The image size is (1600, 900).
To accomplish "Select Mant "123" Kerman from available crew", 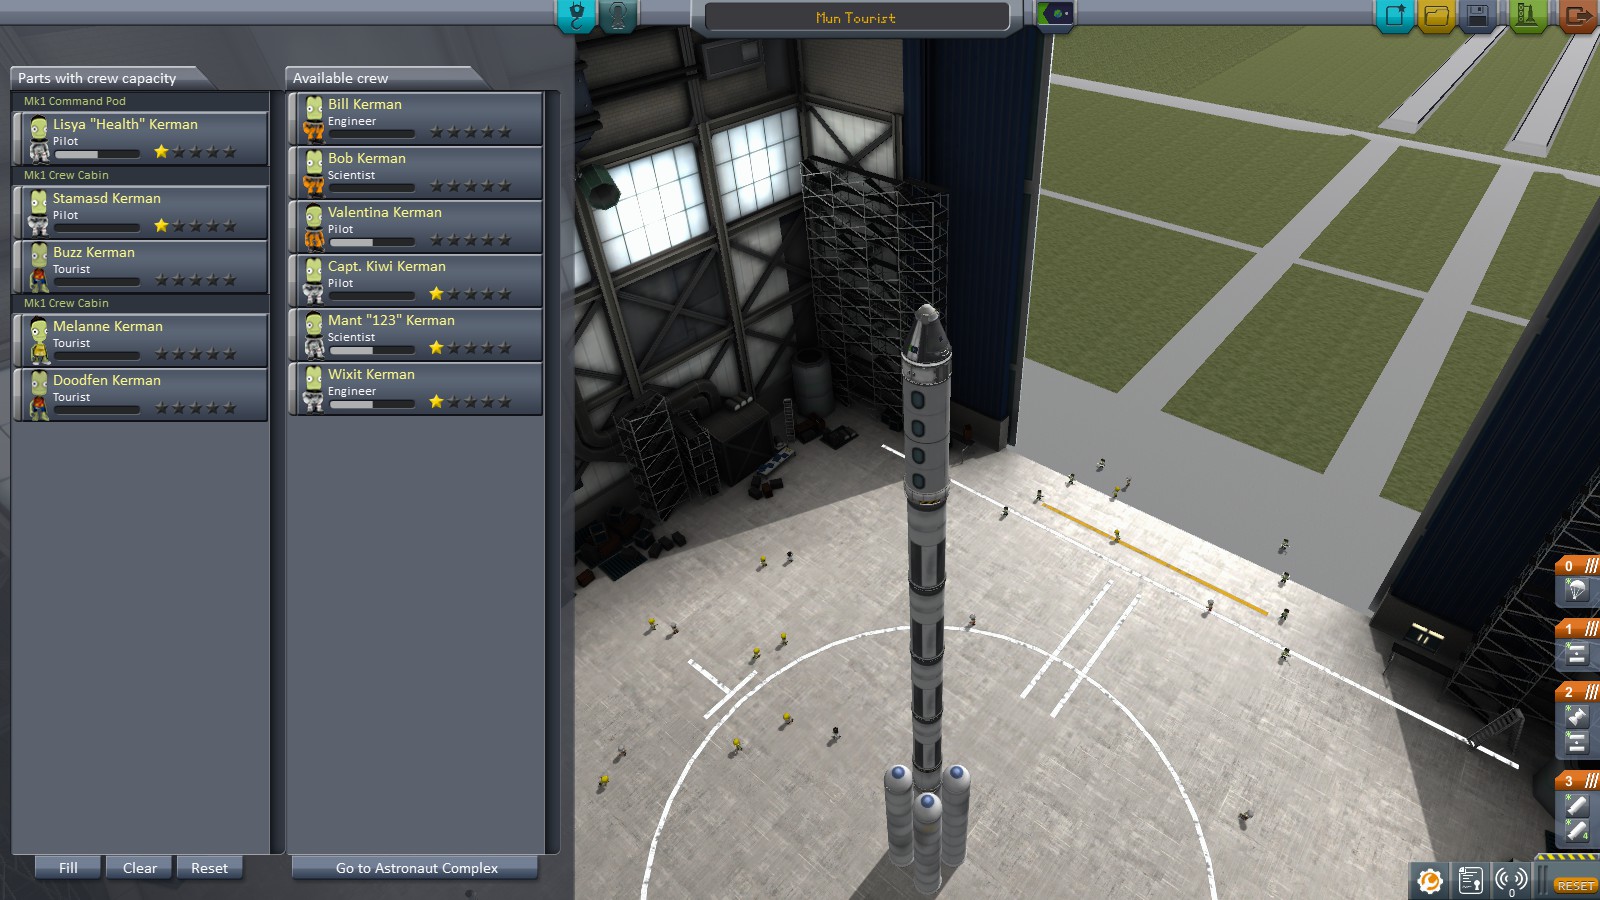I will click(416, 335).
